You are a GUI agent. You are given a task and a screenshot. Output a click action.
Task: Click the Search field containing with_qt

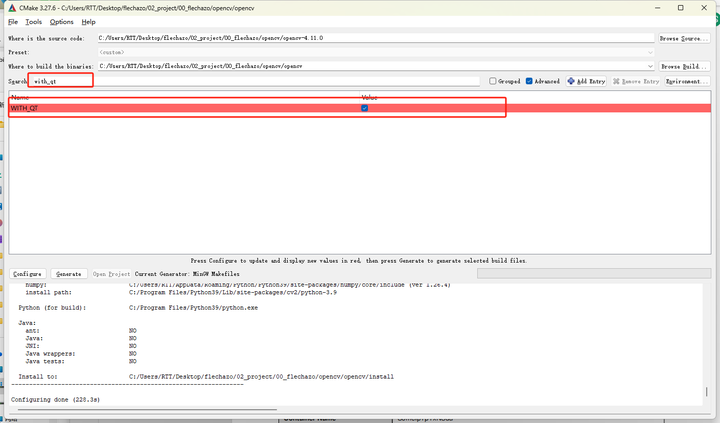click(x=255, y=81)
